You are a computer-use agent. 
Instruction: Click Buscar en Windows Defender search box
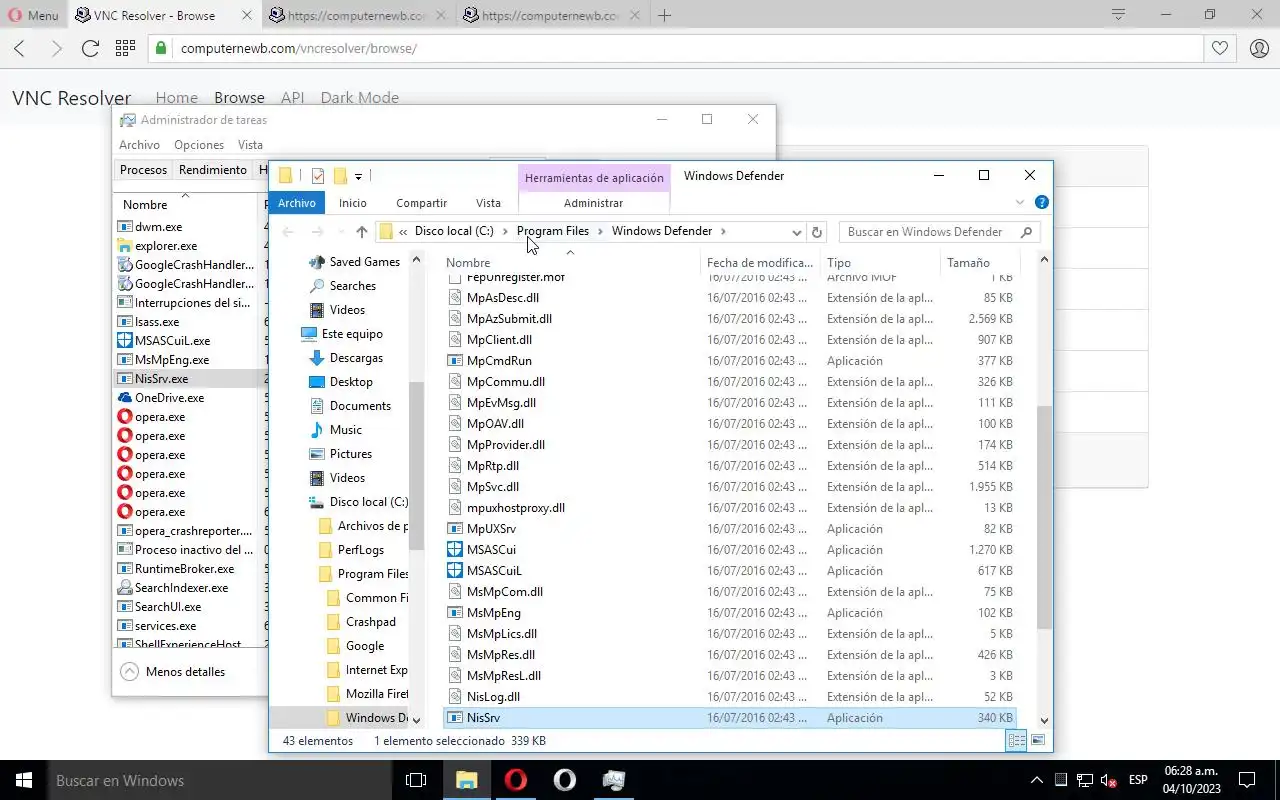click(x=939, y=232)
